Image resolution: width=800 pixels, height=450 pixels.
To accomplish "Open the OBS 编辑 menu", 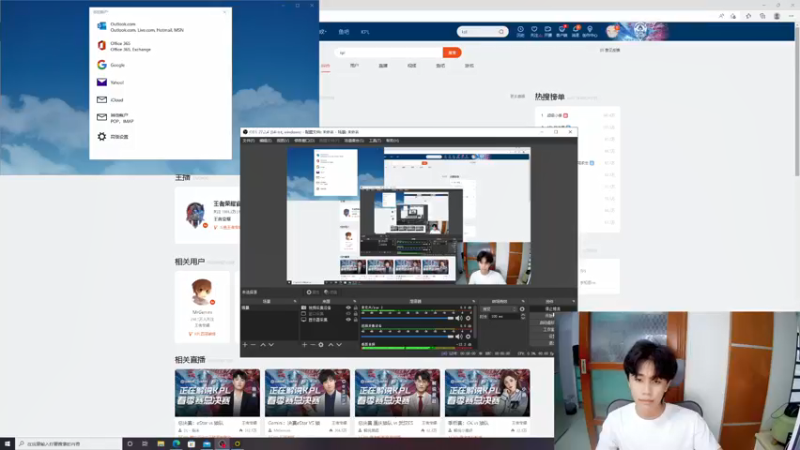I will click(265, 140).
